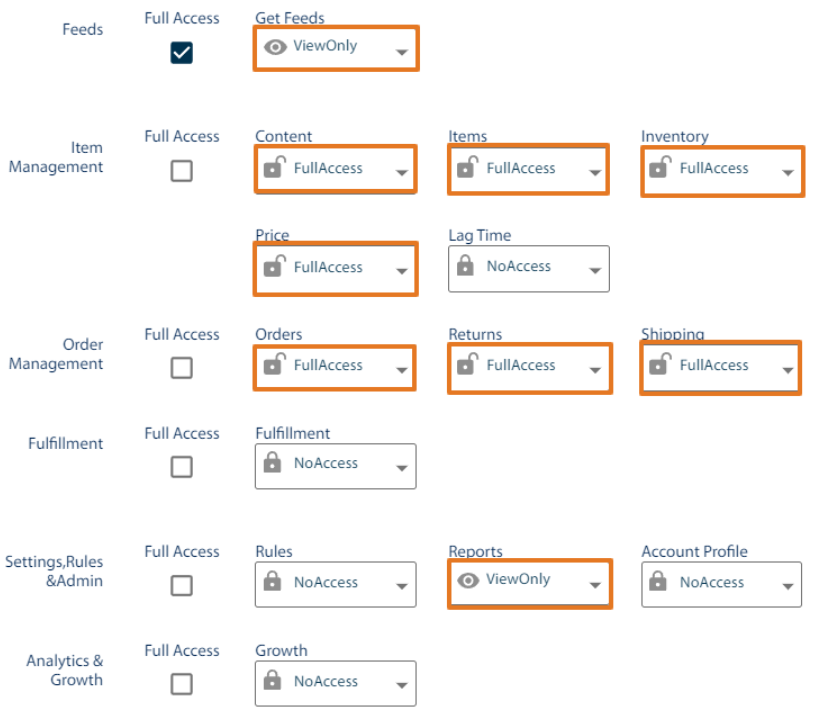Click the locked padlock icon for Fulfillment

274,465
